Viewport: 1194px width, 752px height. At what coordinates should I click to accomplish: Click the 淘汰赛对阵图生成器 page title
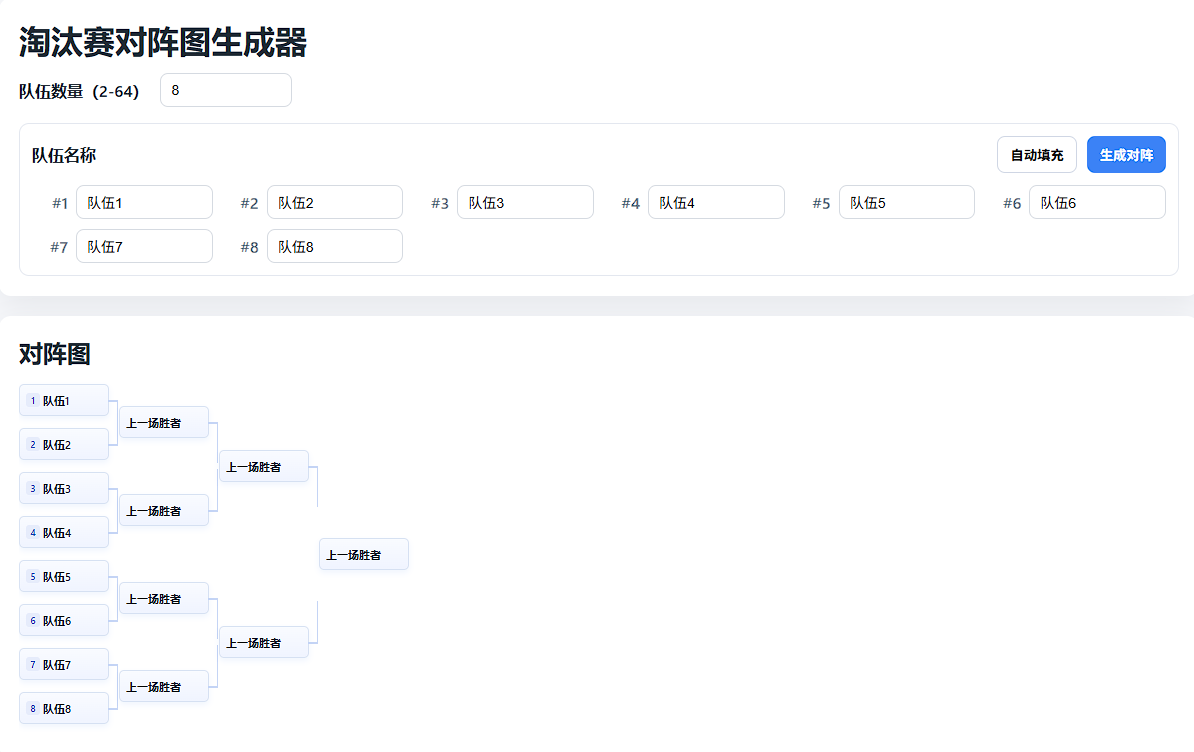[x=163, y=42]
